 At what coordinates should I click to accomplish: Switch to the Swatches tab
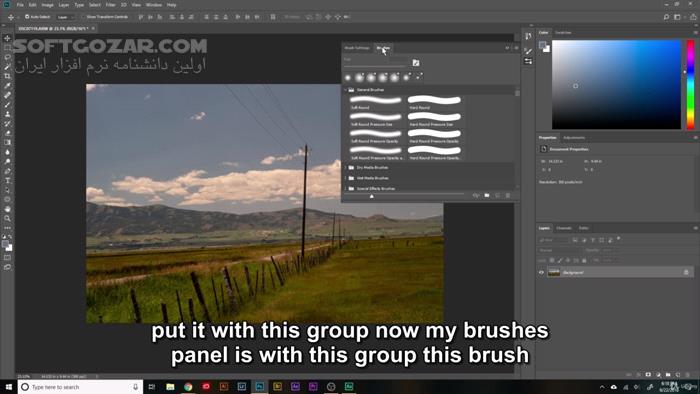563,33
